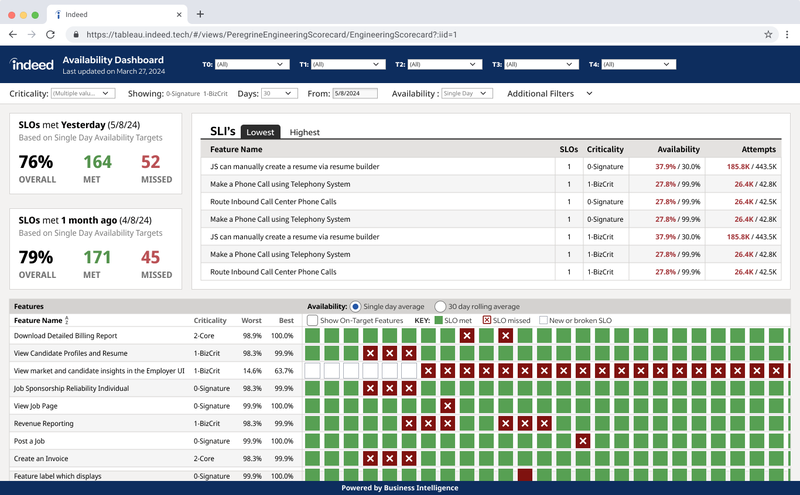Click the Availability Dashboard title
The height and width of the screenshot is (495, 800).
(113, 60)
